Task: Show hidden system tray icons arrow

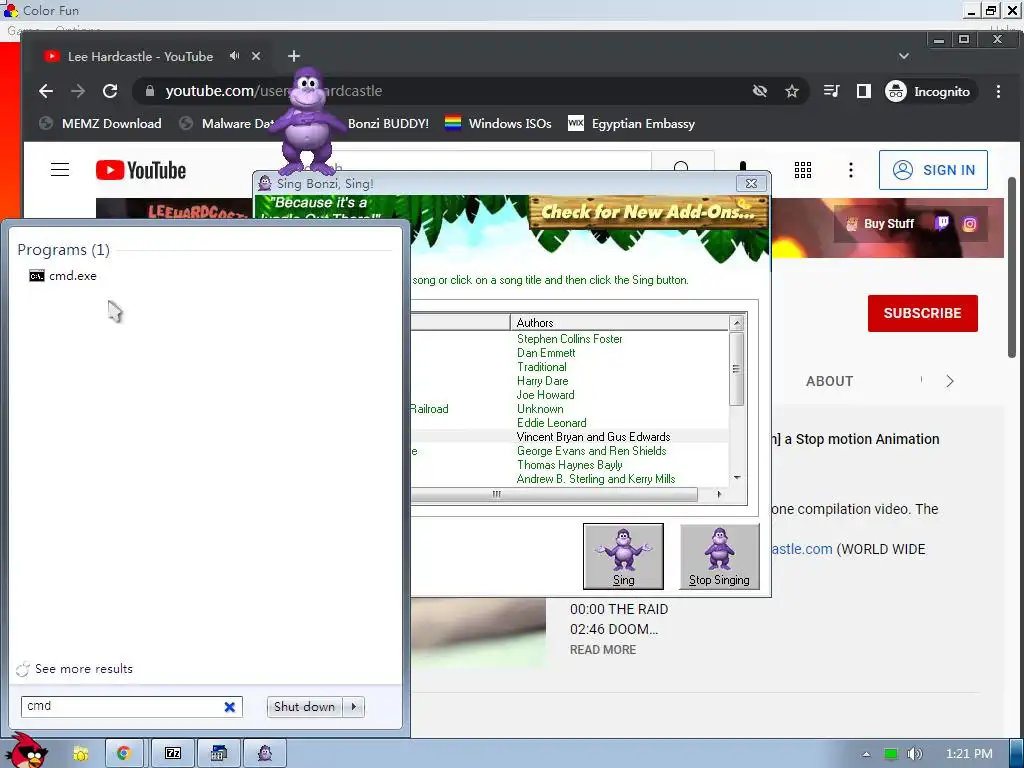Action: (x=866, y=754)
